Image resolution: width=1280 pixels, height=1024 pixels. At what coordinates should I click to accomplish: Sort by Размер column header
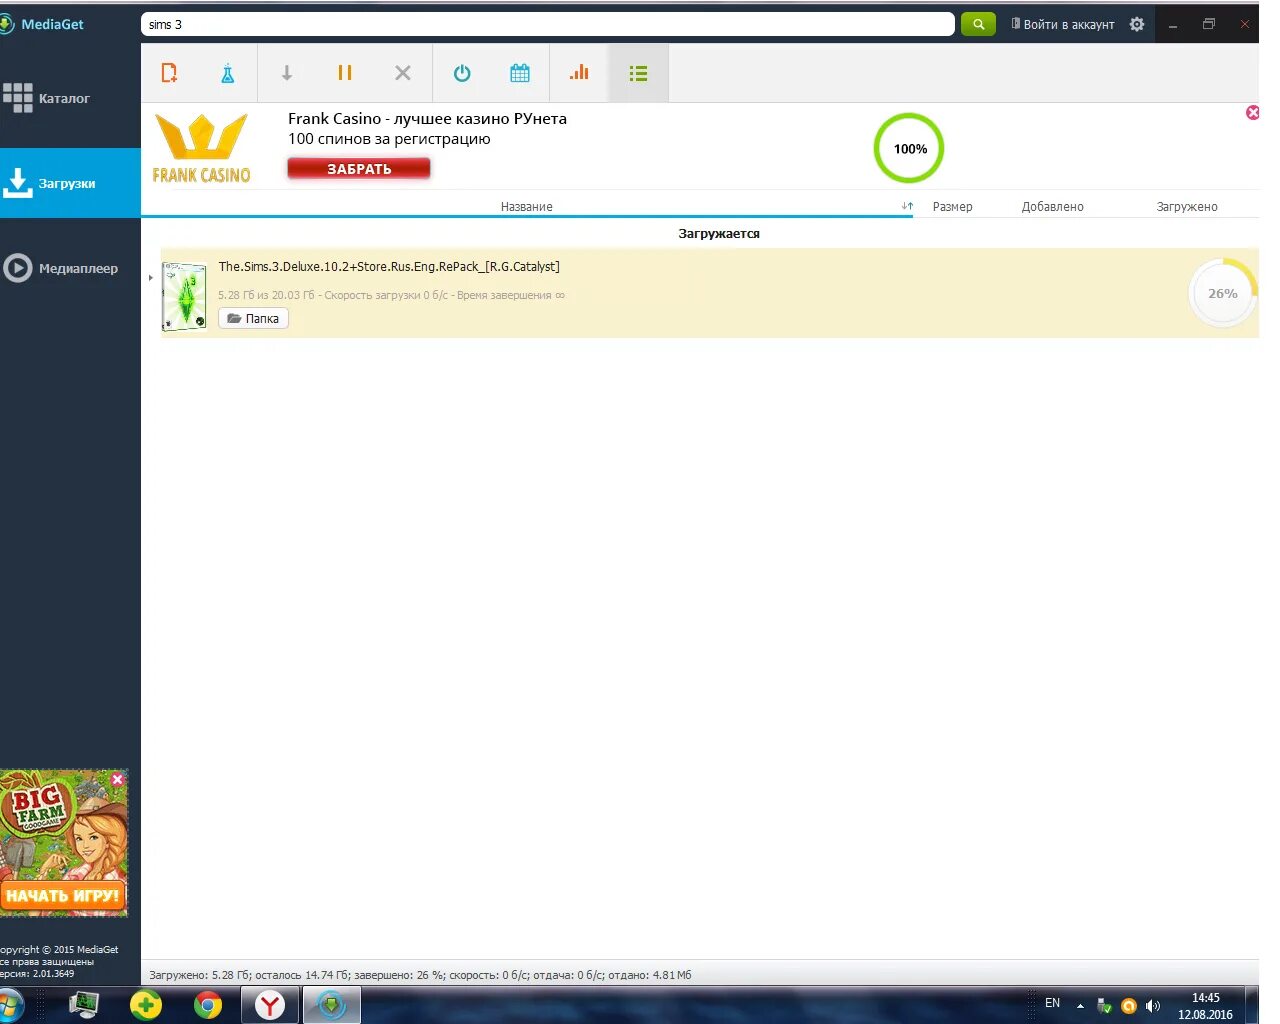tap(952, 206)
